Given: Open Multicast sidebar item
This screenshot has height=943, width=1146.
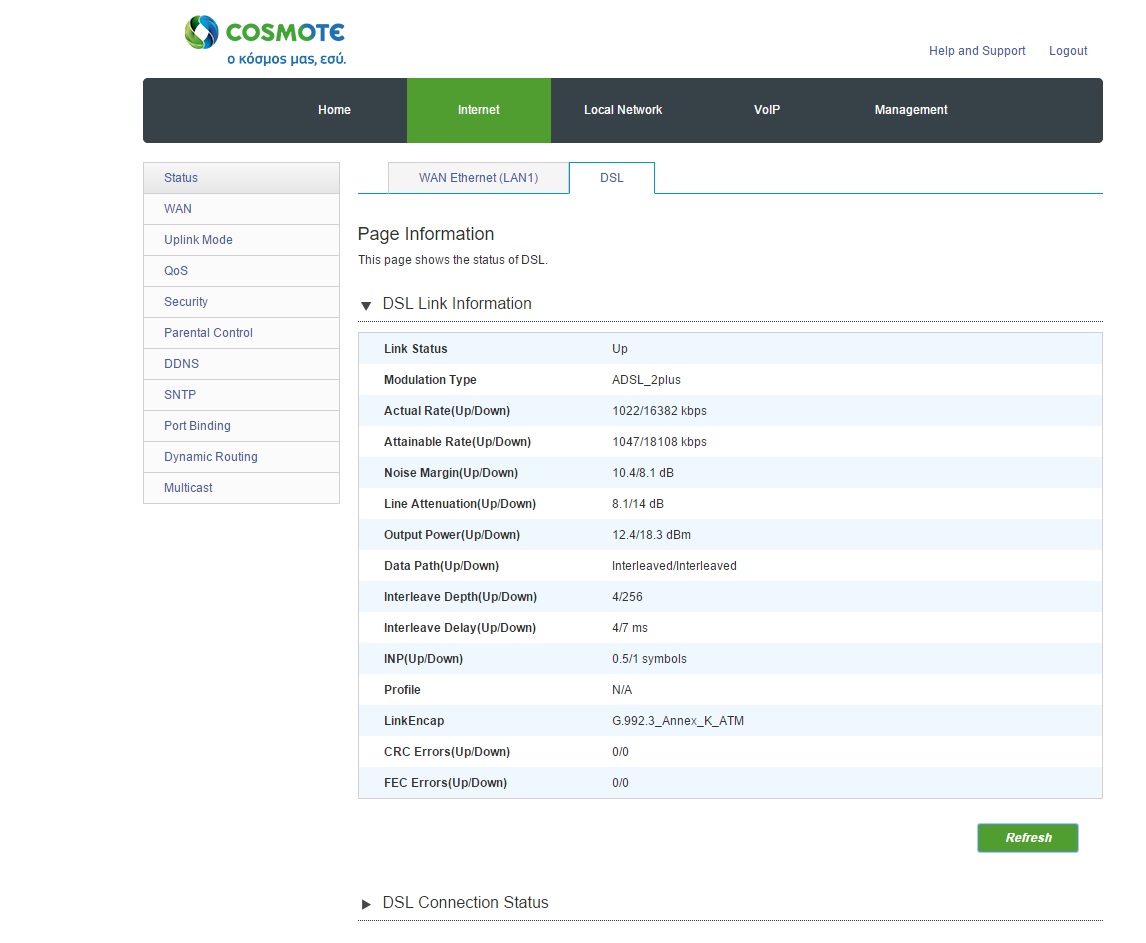Looking at the screenshot, I should tap(241, 488).
